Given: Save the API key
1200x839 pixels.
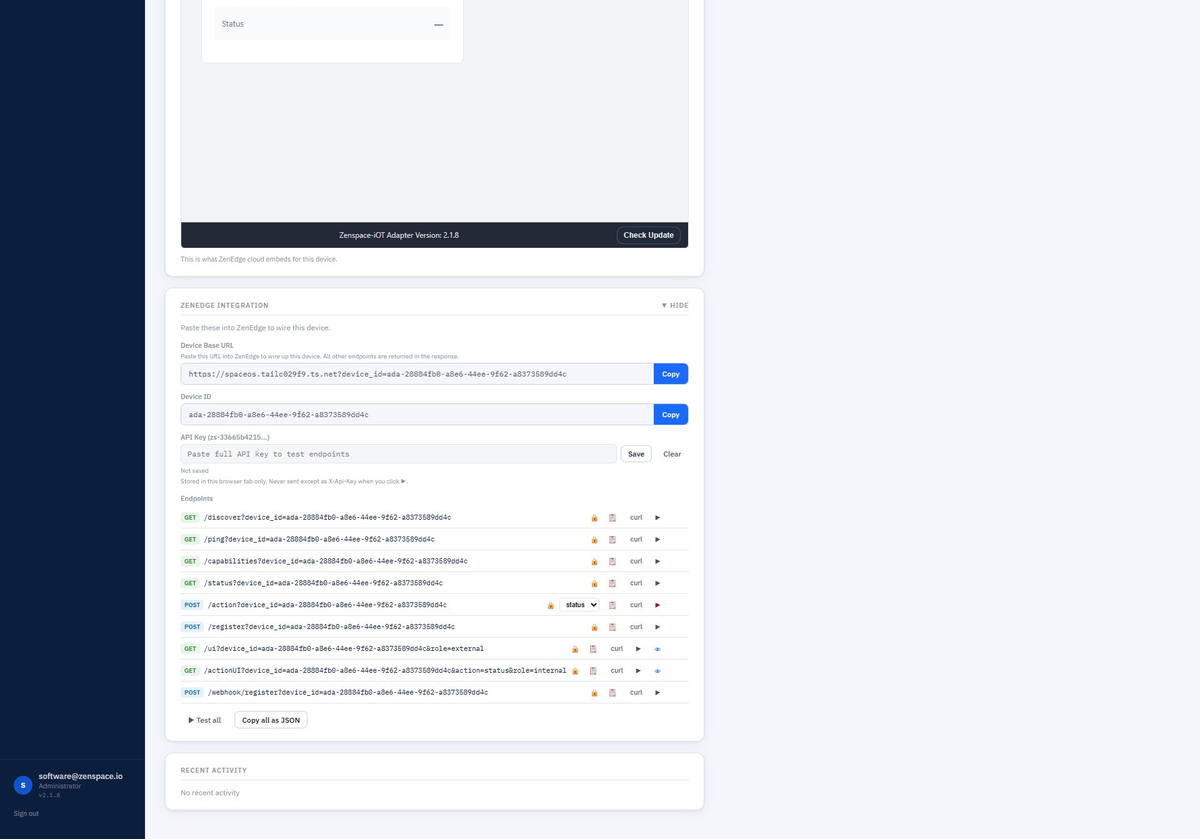Looking at the screenshot, I should (636, 454).
